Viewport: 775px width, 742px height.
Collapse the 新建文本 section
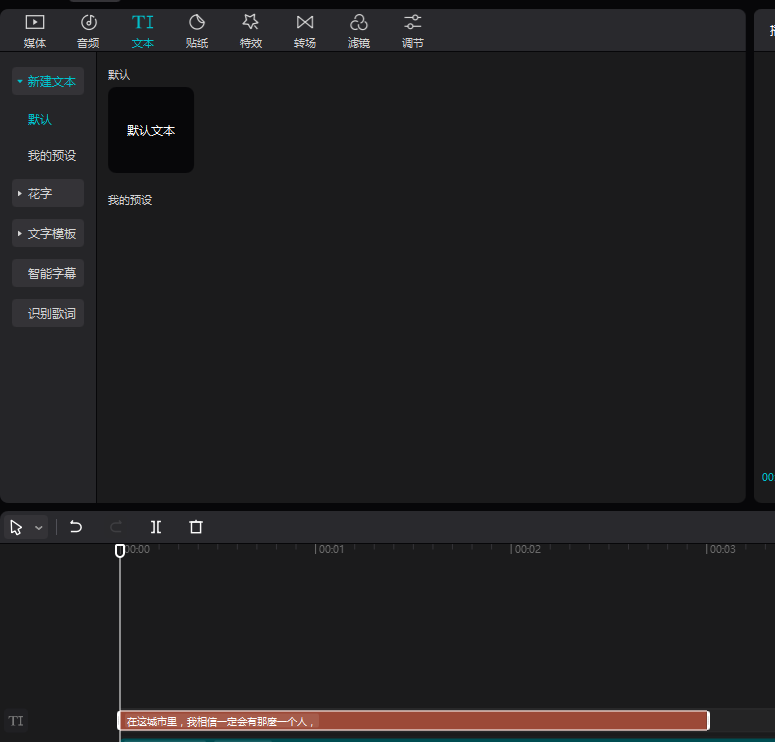coord(48,82)
